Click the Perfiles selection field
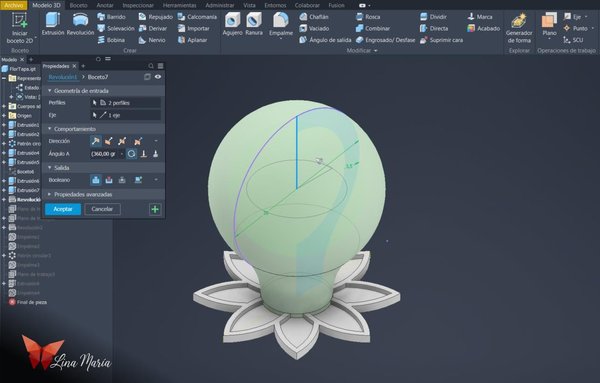The width and height of the screenshot is (600, 383). pos(125,103)
